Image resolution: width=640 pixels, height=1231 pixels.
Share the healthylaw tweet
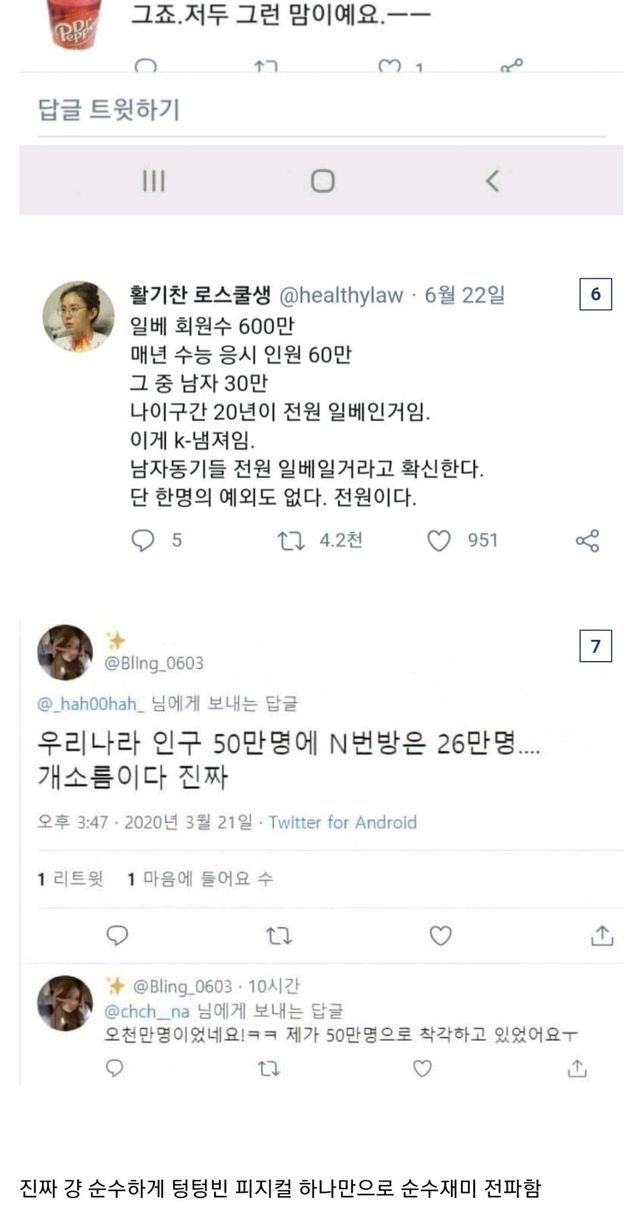point(588,541)
